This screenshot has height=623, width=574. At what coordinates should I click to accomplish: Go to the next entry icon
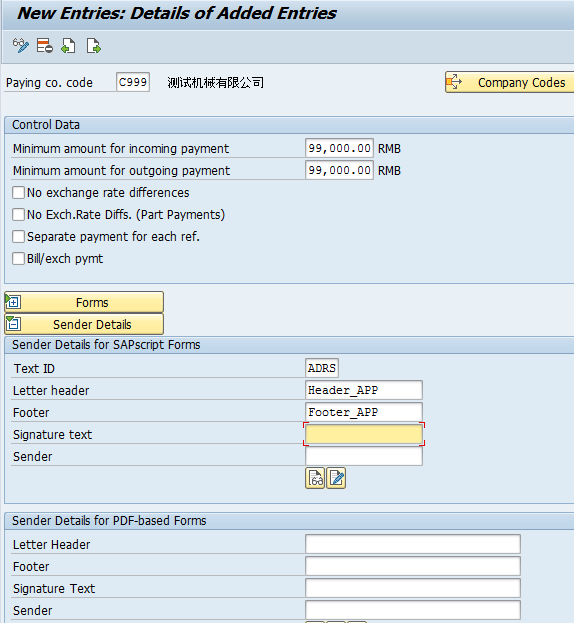94,46
